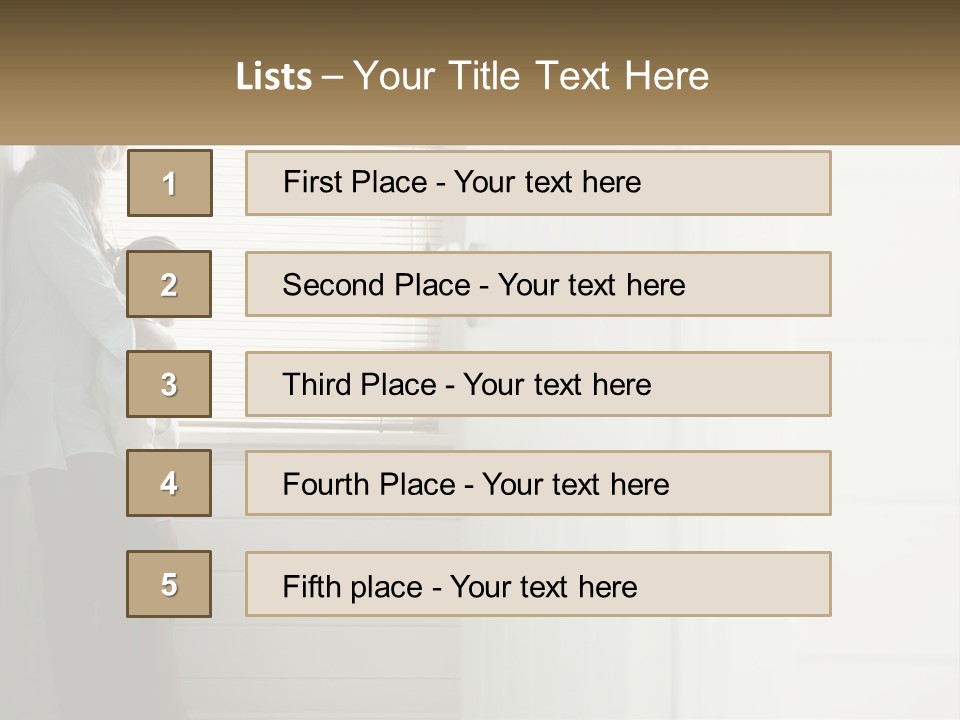Viewport: 960px width, 720px height.
Task: Click the word Second in the list
Action: pos(333,285)
